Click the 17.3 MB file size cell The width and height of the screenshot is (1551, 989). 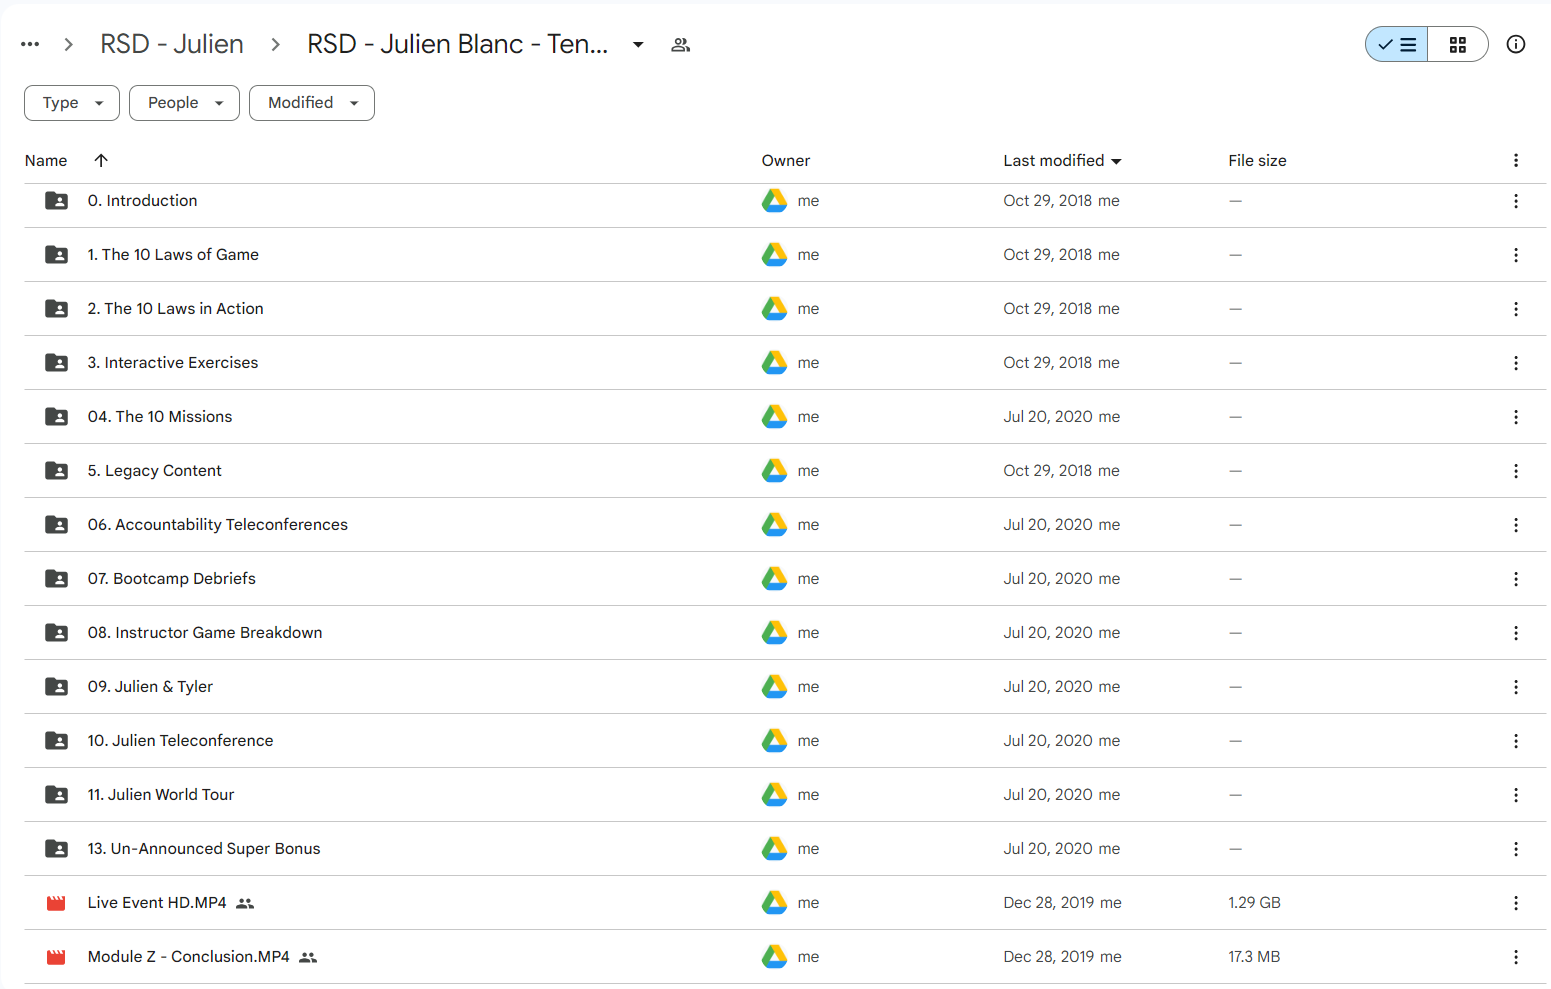(1254, 957)
